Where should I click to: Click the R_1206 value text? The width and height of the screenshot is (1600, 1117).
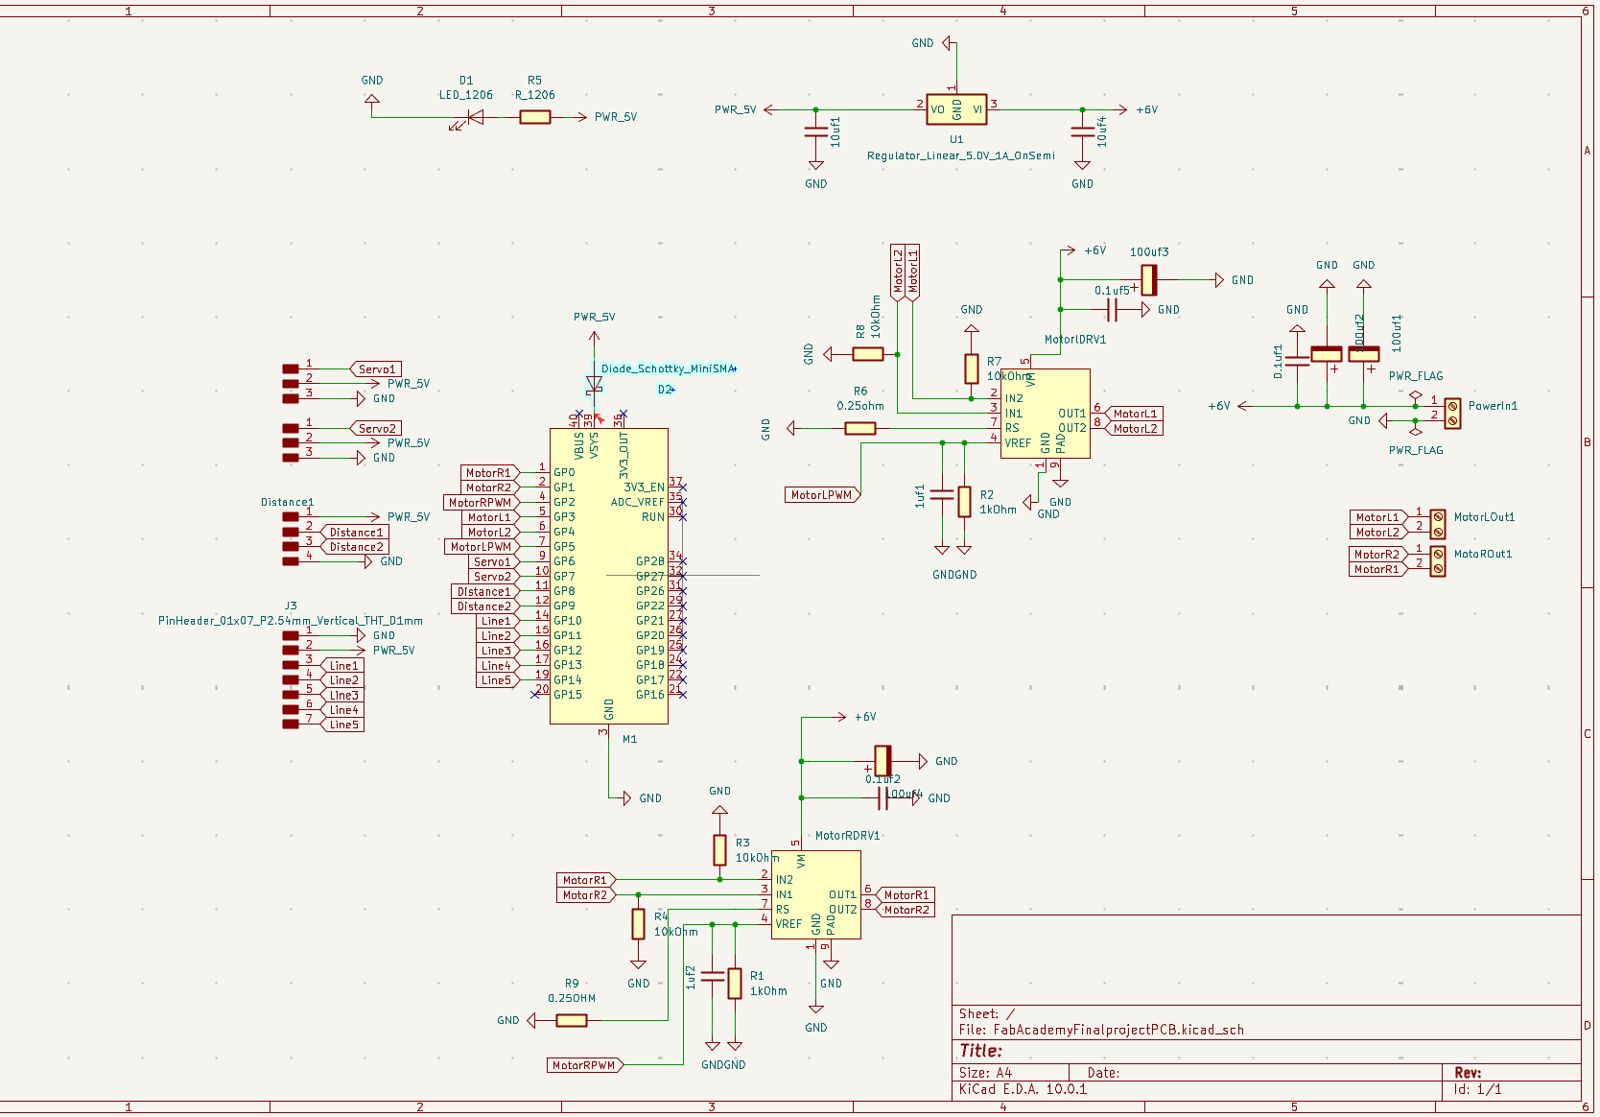coord(535,95)
